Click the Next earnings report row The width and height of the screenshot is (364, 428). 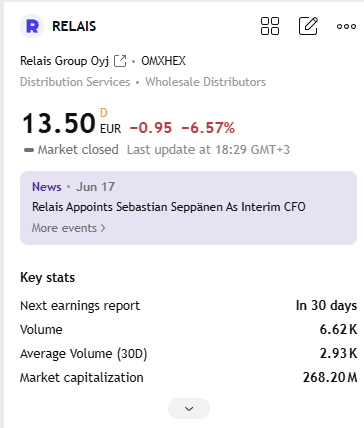point(188,305)
